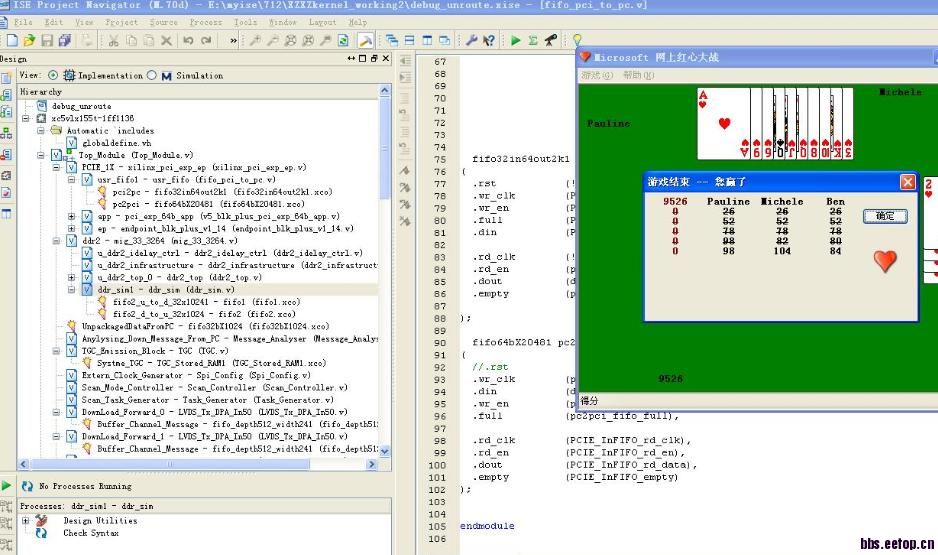
Task: Click the Check Syntax process icon
Action: (x=41, y=533)
